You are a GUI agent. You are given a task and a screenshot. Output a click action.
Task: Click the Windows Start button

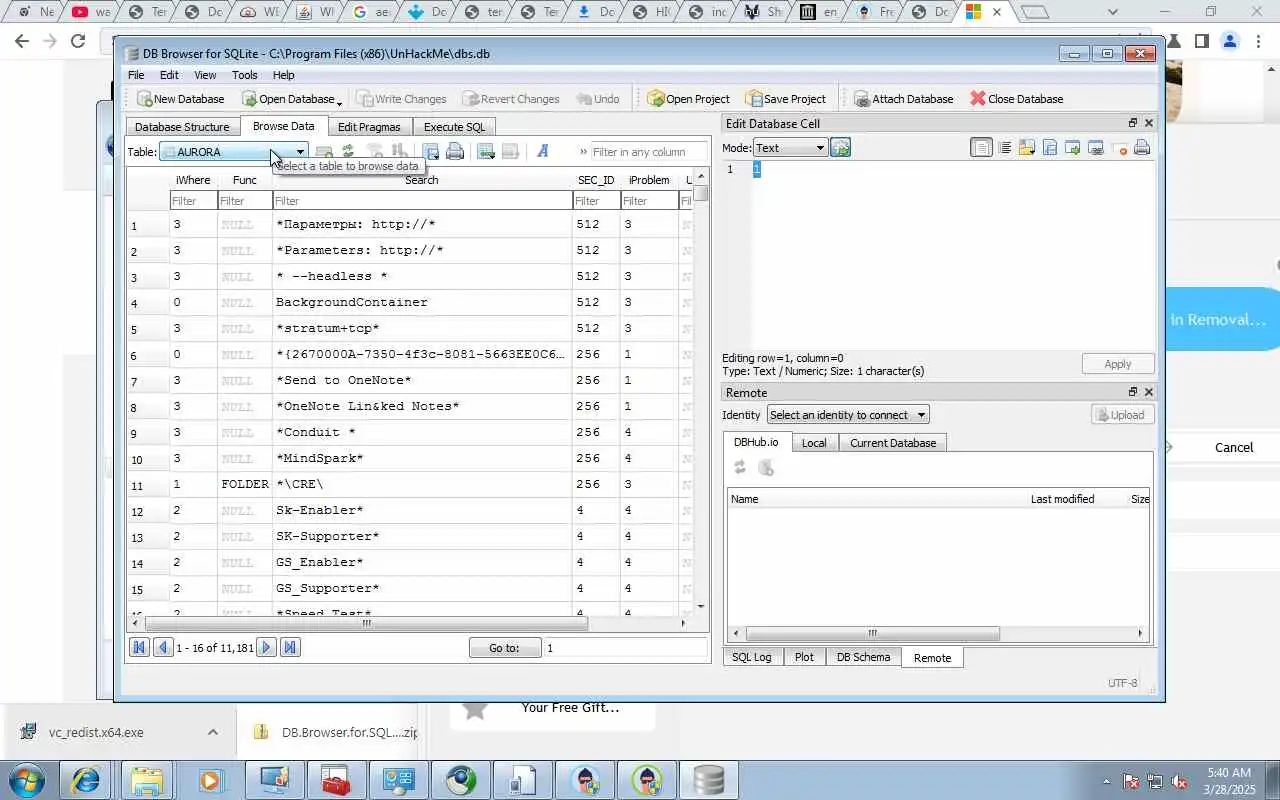pos(25,780)
